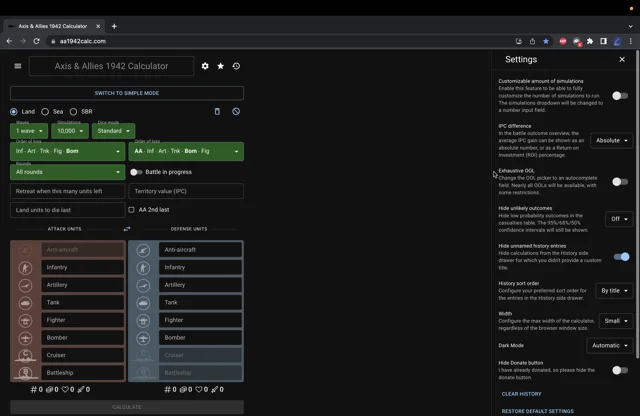Close the Settings panel
This screenshot has height=416, width=640.
point(622,60)
